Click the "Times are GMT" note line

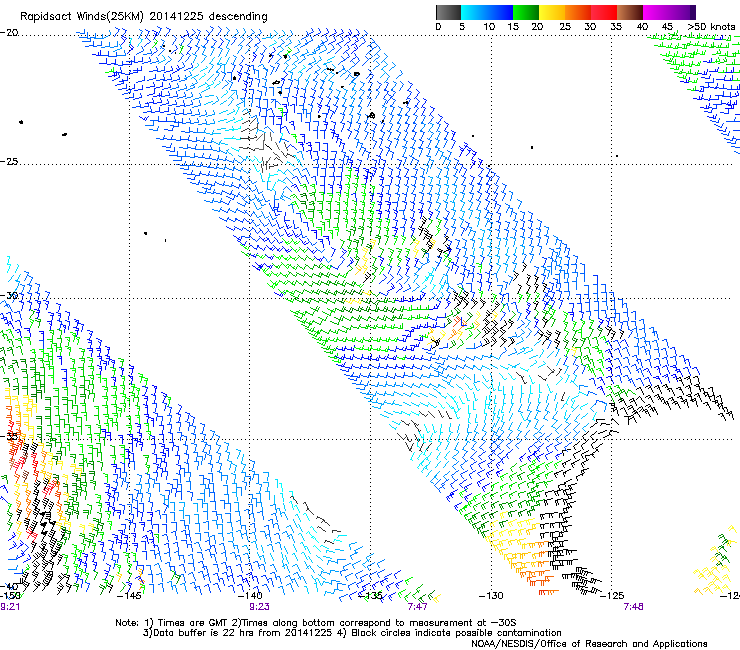[316, 623]
